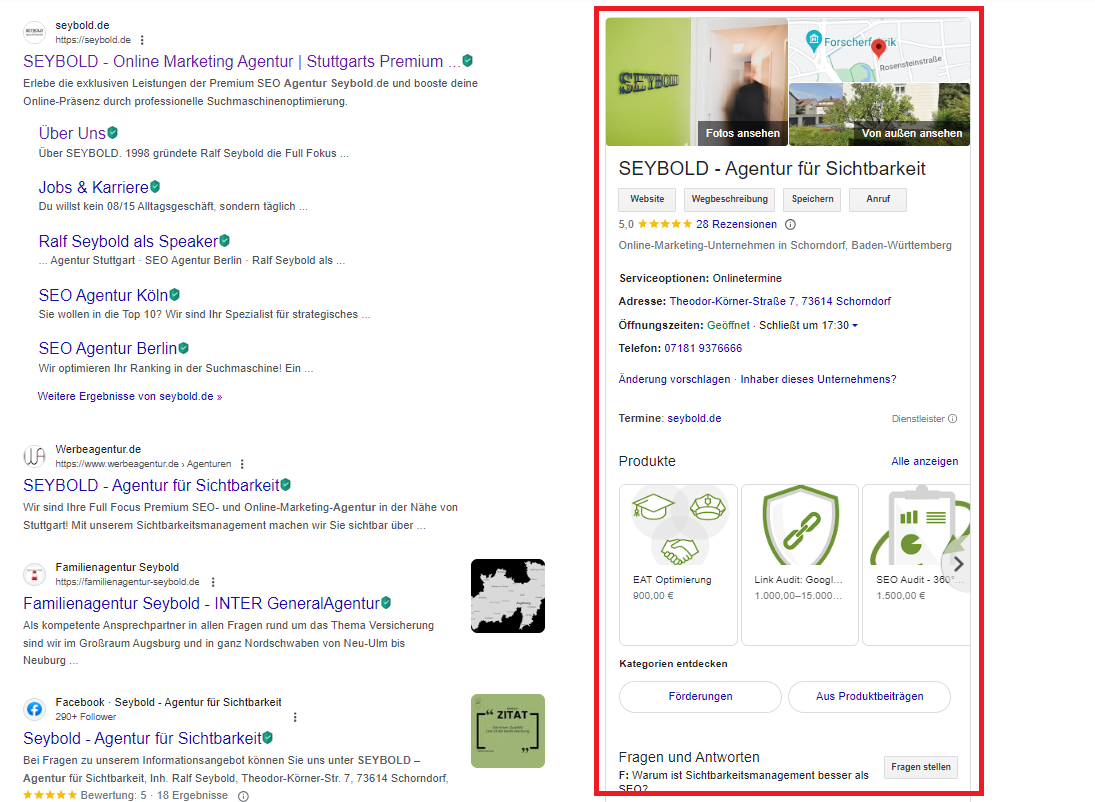Click shield badge next to SEO Agentur Berlin

[183, 347]
